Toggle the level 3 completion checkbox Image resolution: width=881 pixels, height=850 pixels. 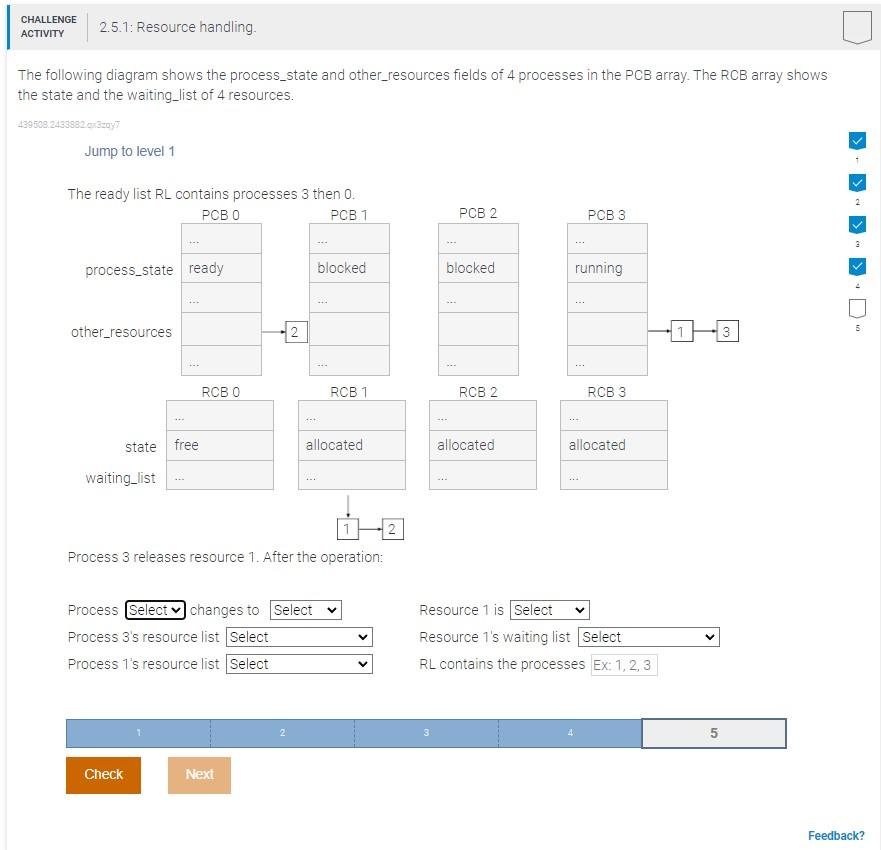pyautogui.click(x=857, y=224)
